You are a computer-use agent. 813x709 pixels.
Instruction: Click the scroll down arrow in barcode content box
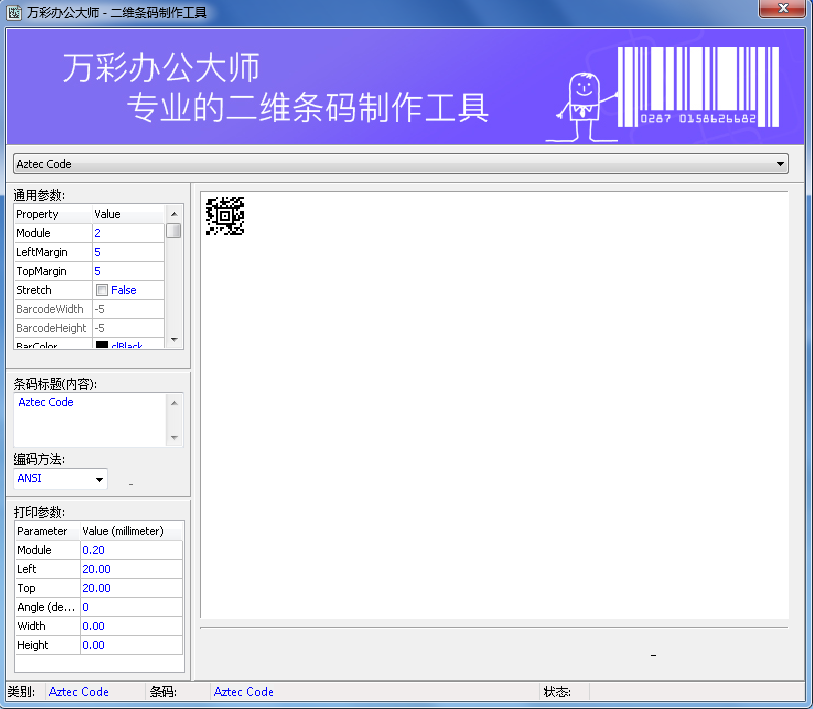pyautogui.click(x=175, y=437)
